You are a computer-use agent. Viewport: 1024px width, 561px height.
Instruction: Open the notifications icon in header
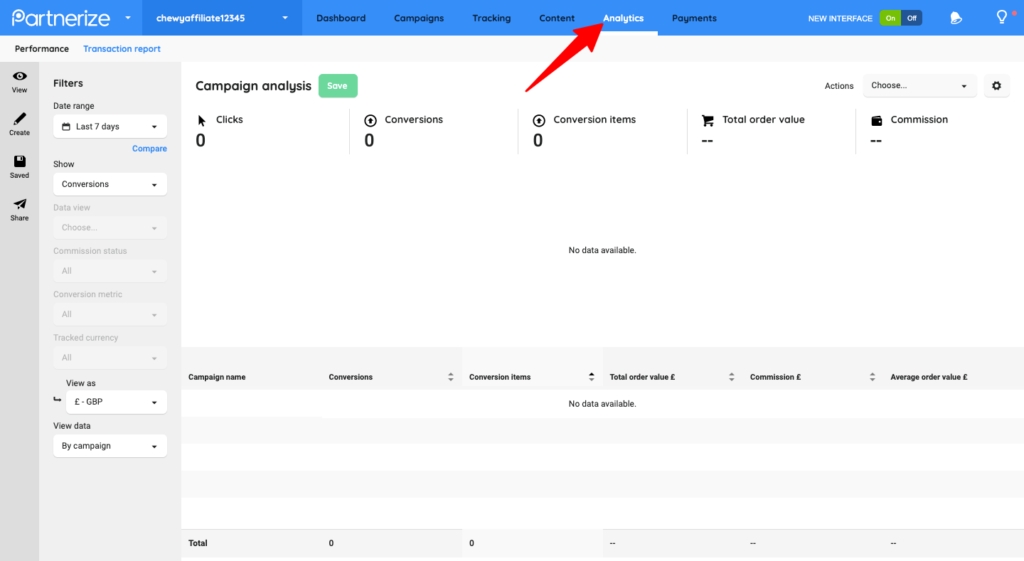(956, 18)
